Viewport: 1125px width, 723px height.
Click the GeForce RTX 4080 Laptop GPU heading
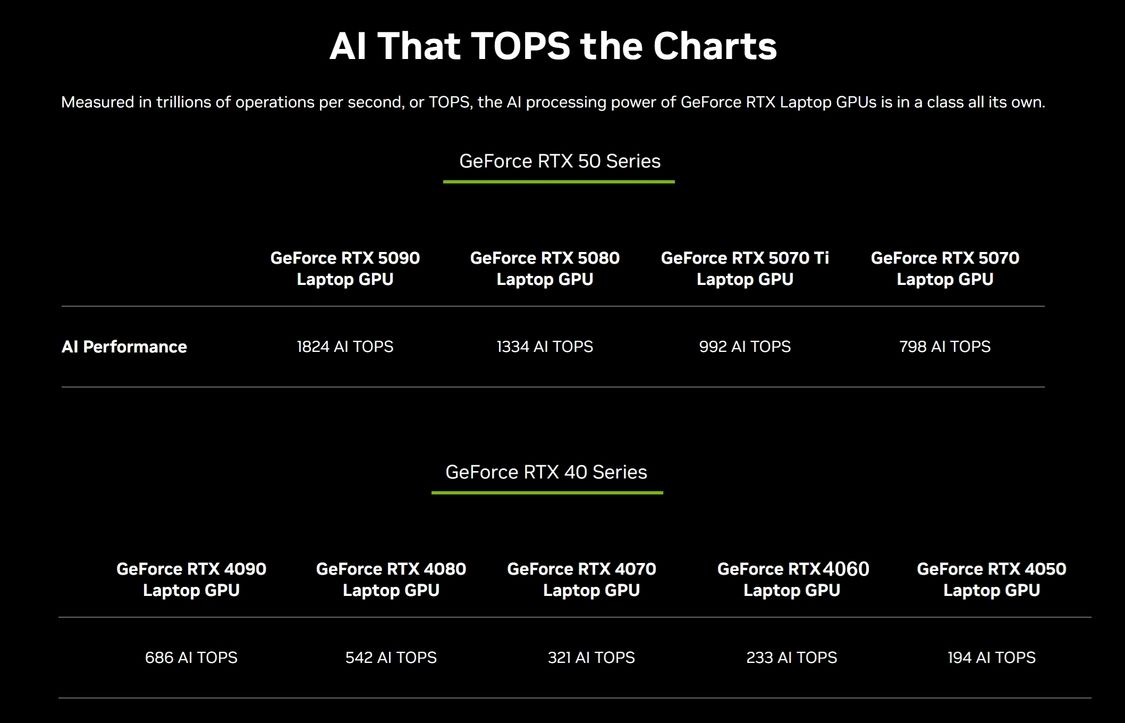click(x=391, y=580)
